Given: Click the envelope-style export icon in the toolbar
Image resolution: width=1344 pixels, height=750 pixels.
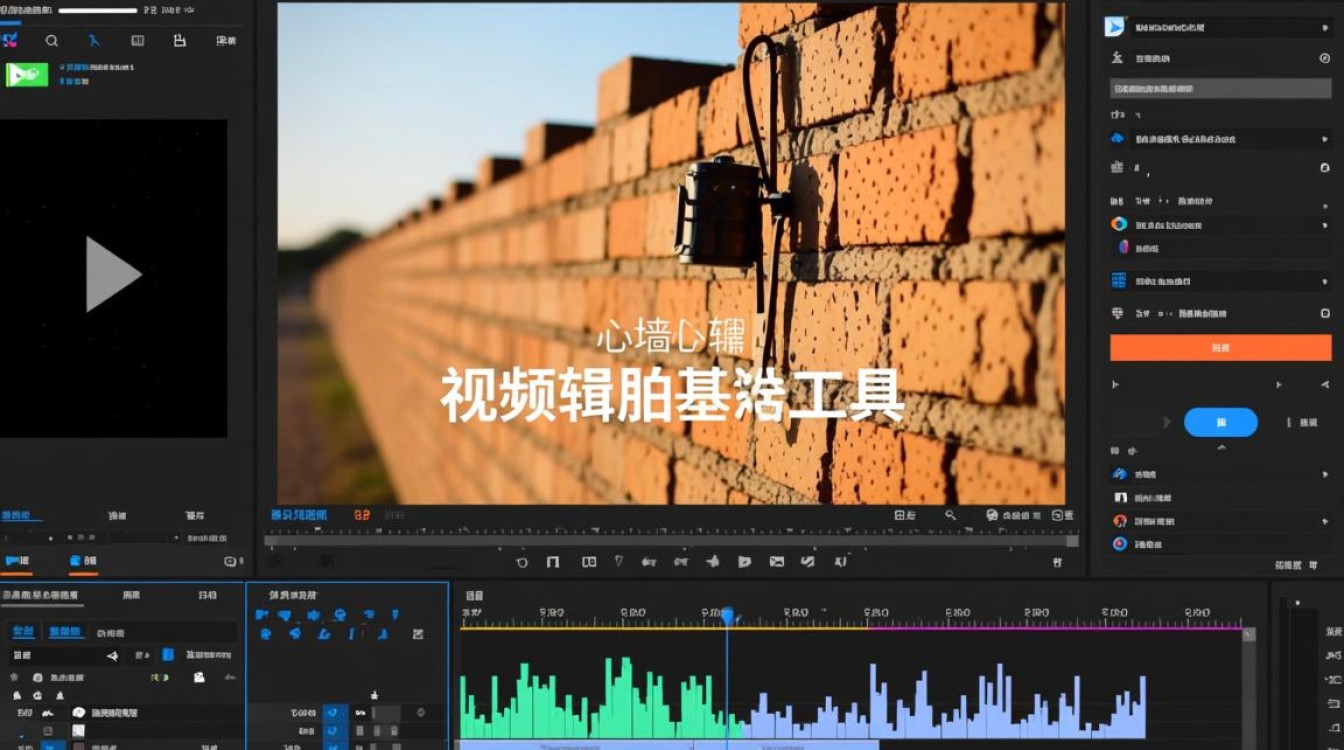Looking at the screenshot, I should coord(776,562).
